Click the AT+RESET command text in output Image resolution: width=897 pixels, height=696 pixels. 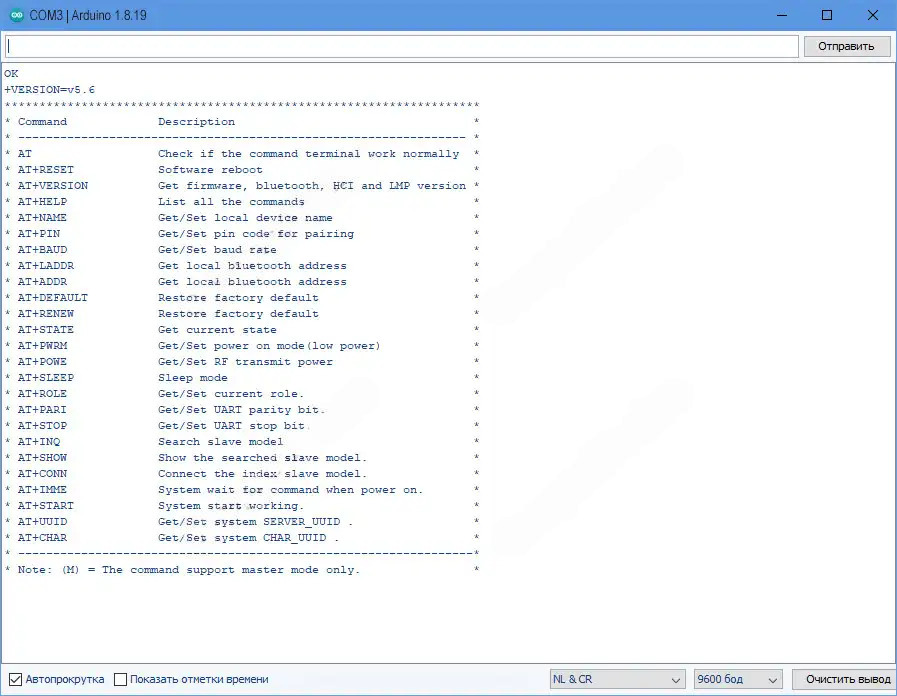pyautogui.click(x=46, y=170)
